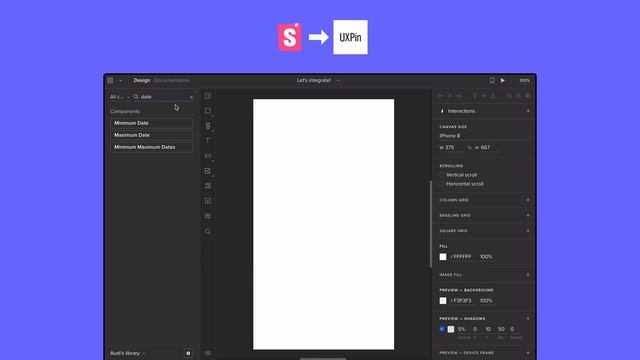
Task: Open library settings gear icon
Action: [188, 353]
